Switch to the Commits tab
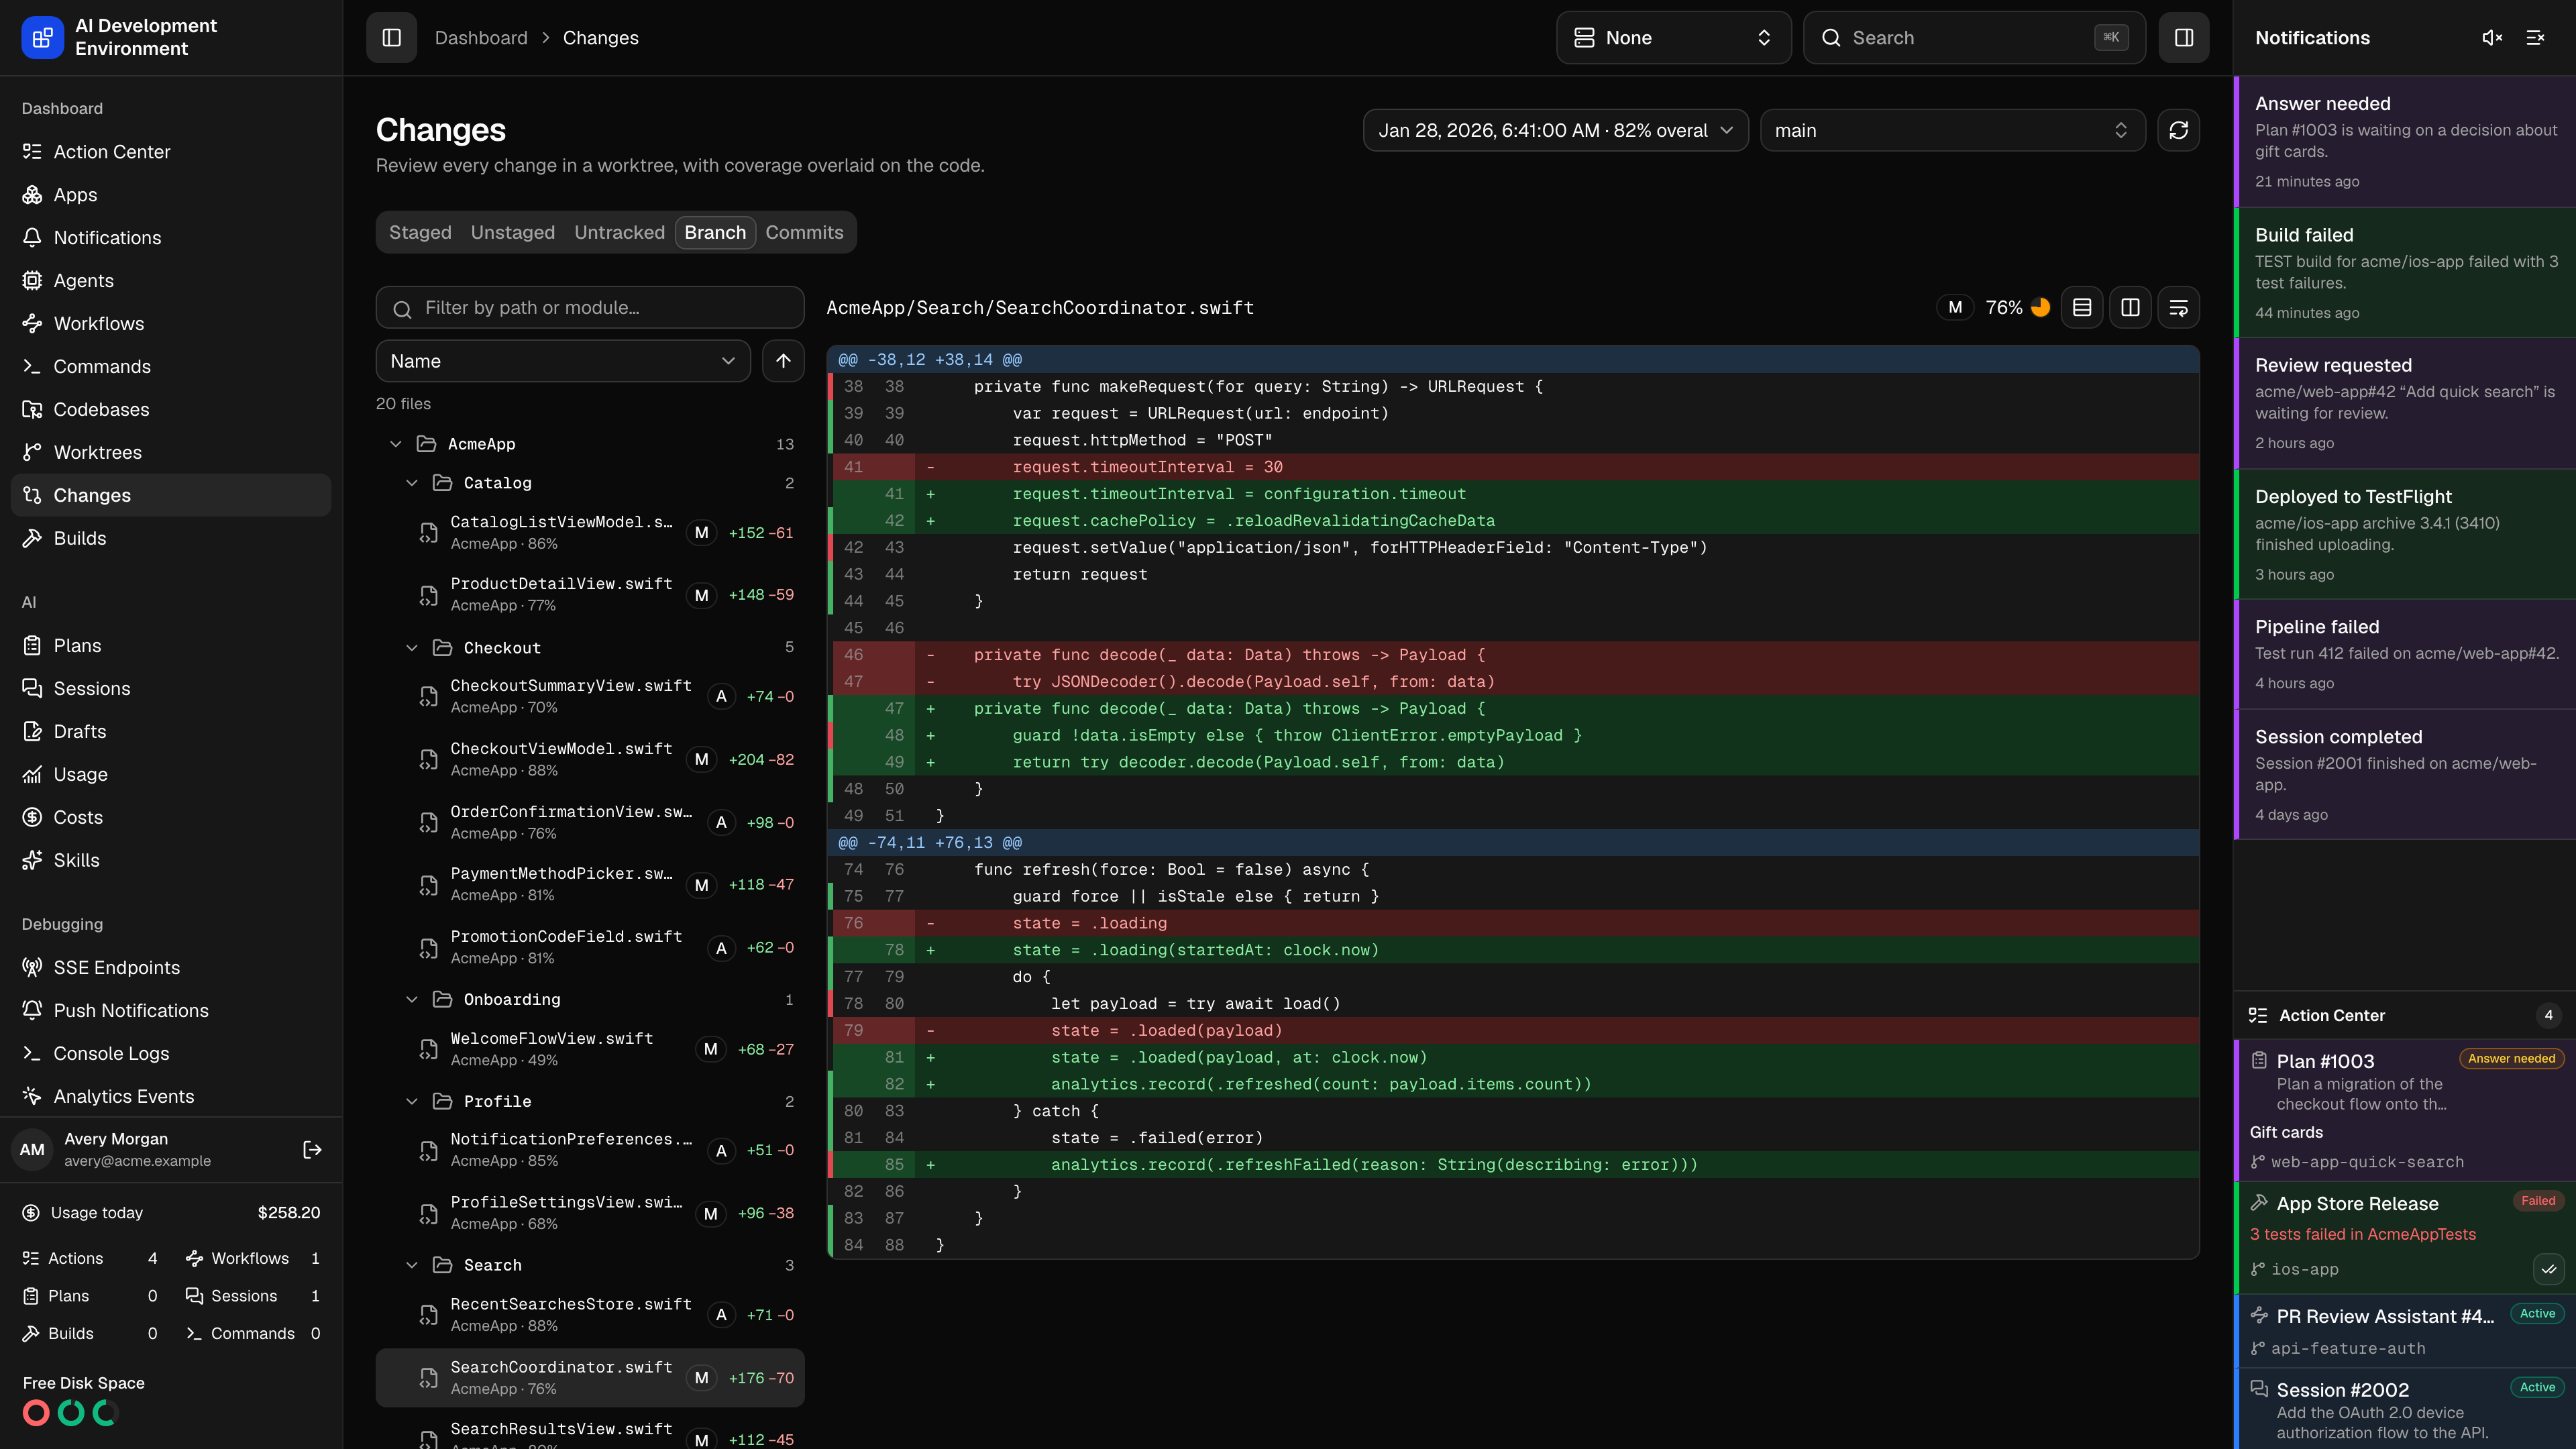The image size is (2576, 1449). click(804, 232)
